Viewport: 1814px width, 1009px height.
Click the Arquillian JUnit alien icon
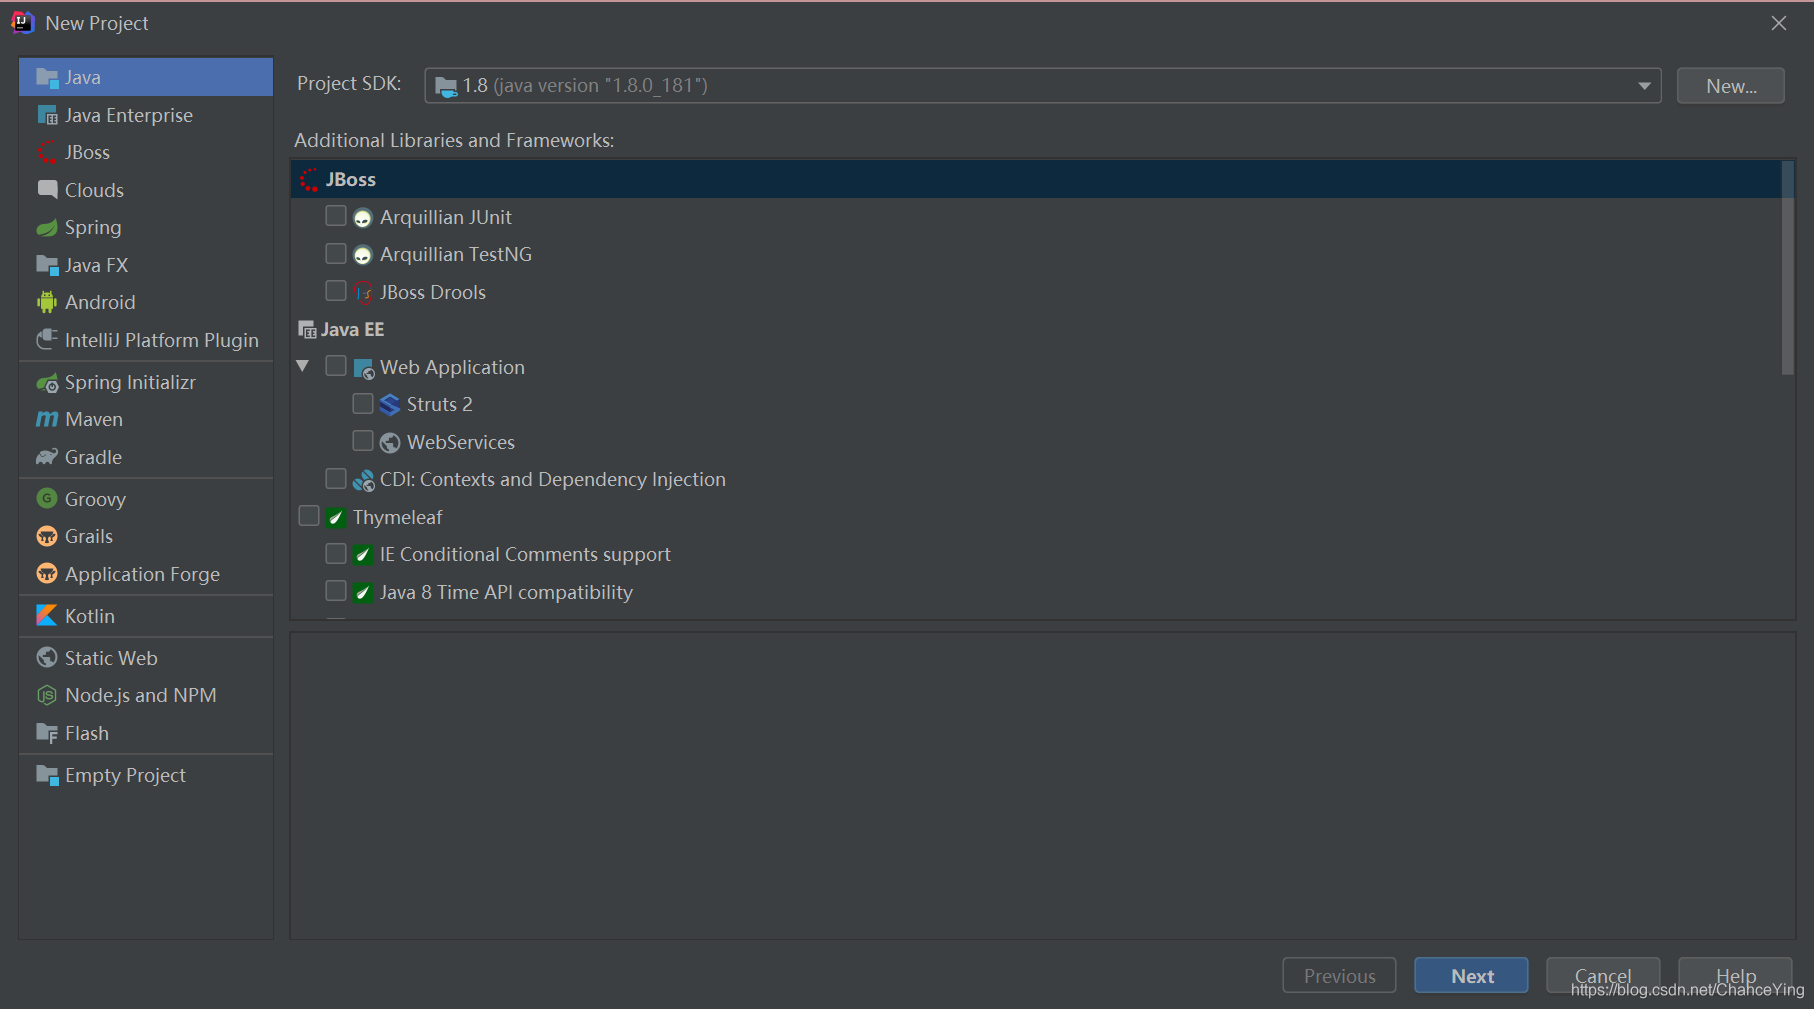coord(363,218)
